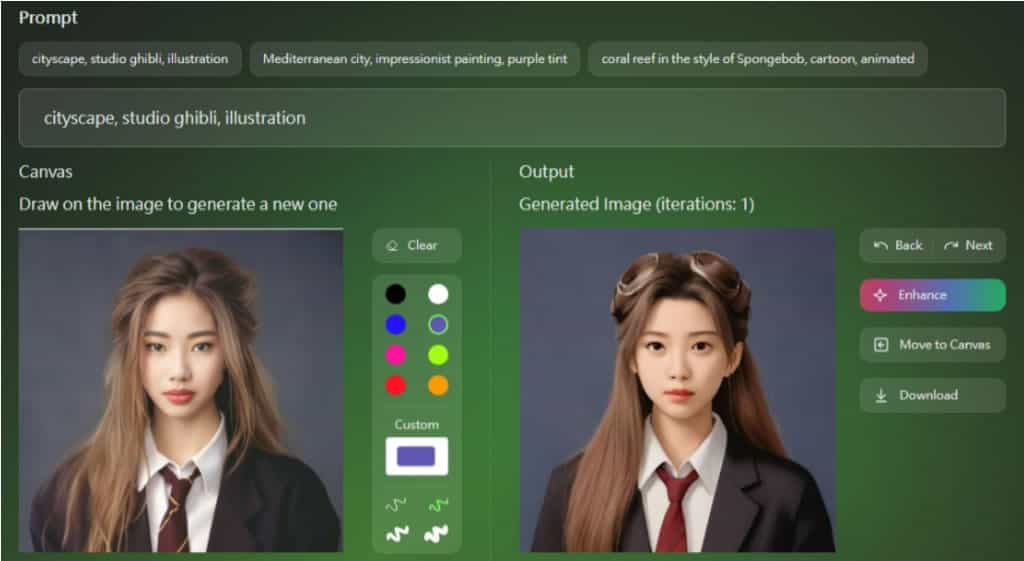Image resolution: width=1024 pixels, height=561 pixels.
Task: Select the Mediterranean city prompt suggestion
Action: [414, 59]
